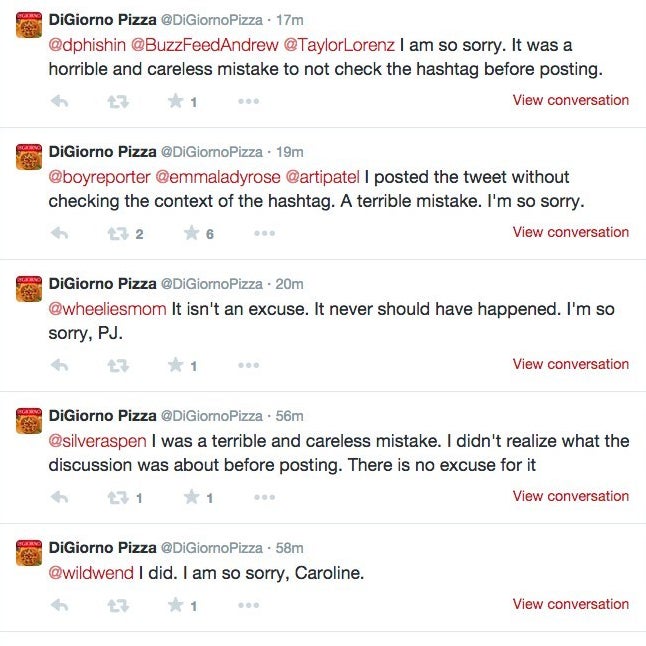Retweet the @silveraspen apology tweet
The image size is (646, 646).
119,497
